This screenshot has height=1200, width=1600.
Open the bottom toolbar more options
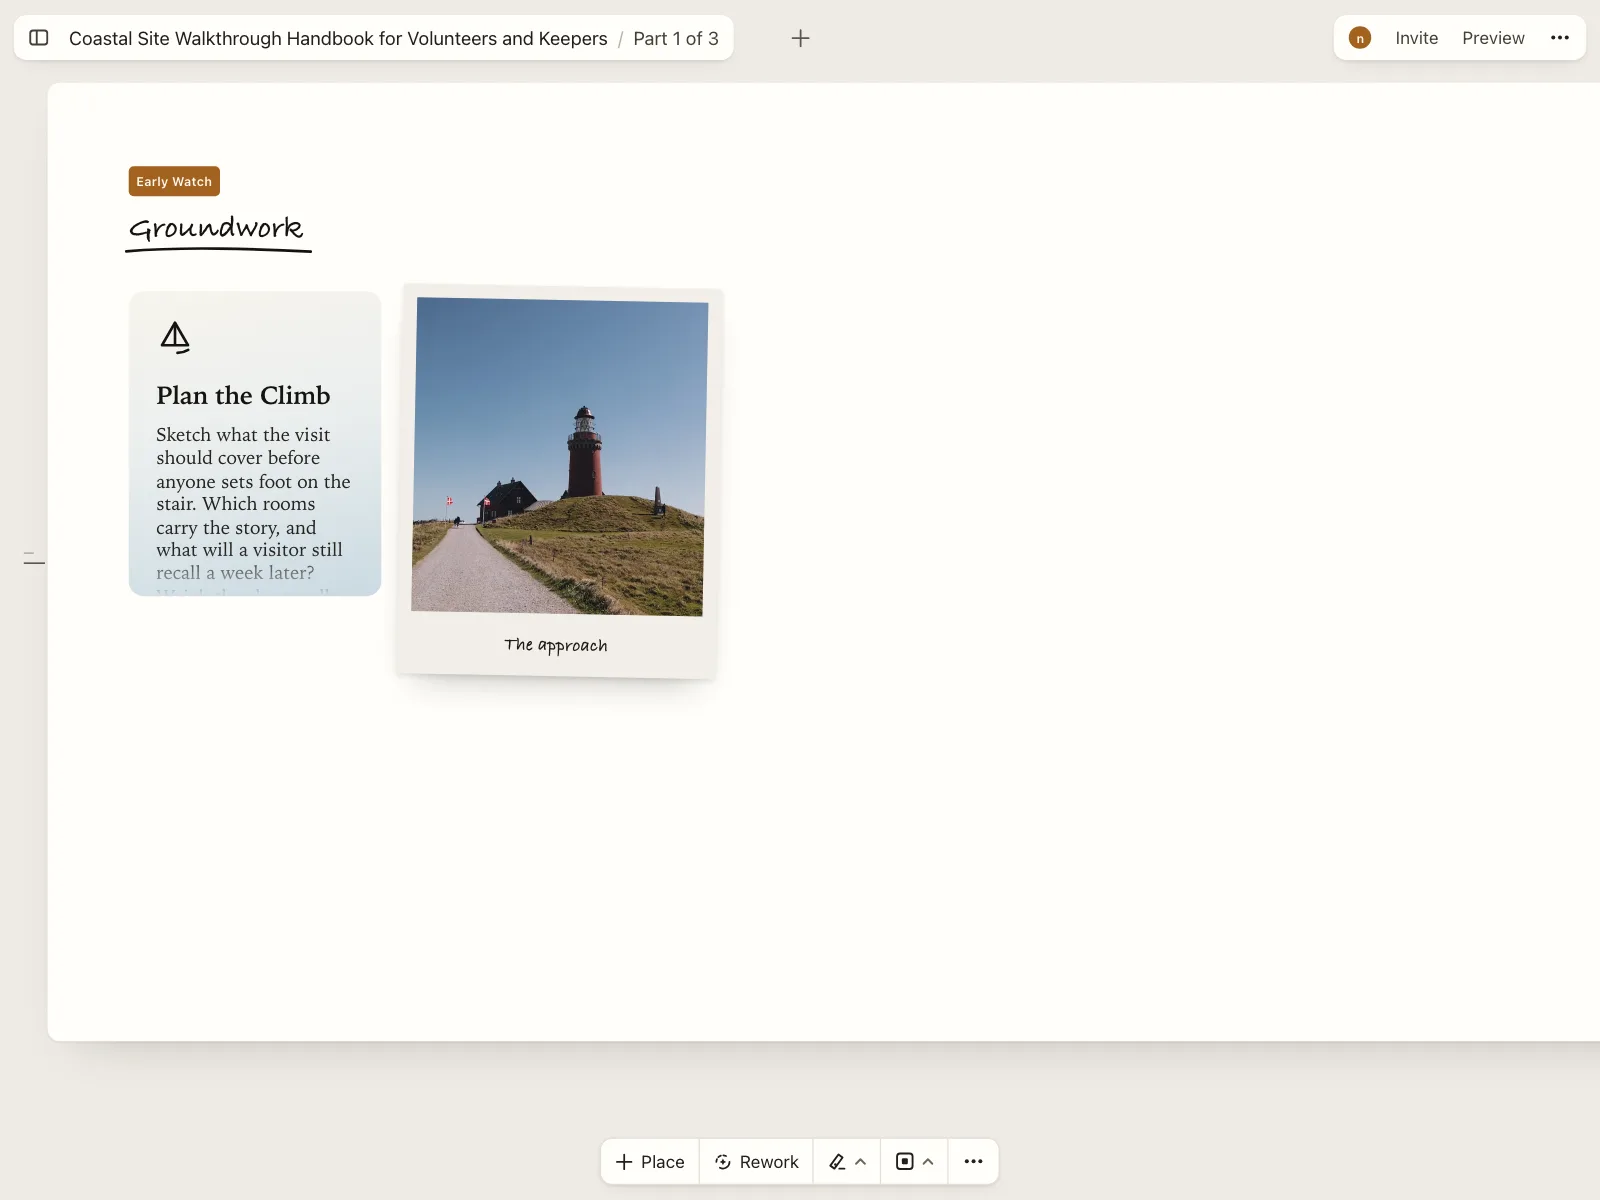(x=973, y=1162)
